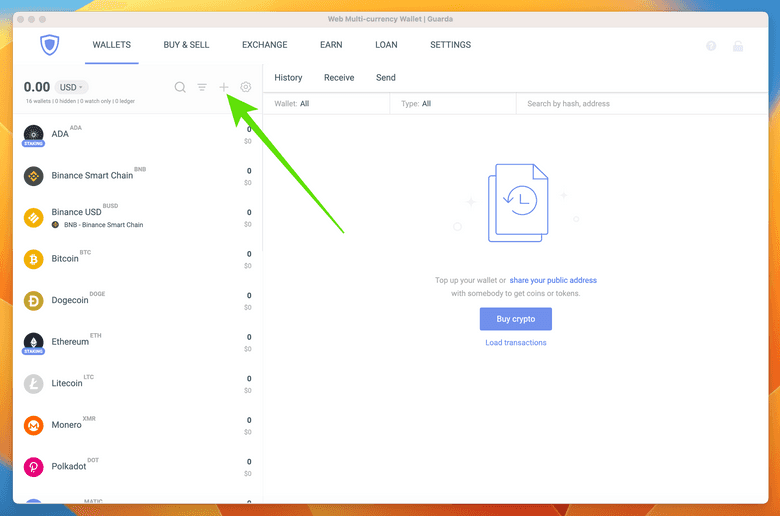Follow the share your public address link

point(553,280)
